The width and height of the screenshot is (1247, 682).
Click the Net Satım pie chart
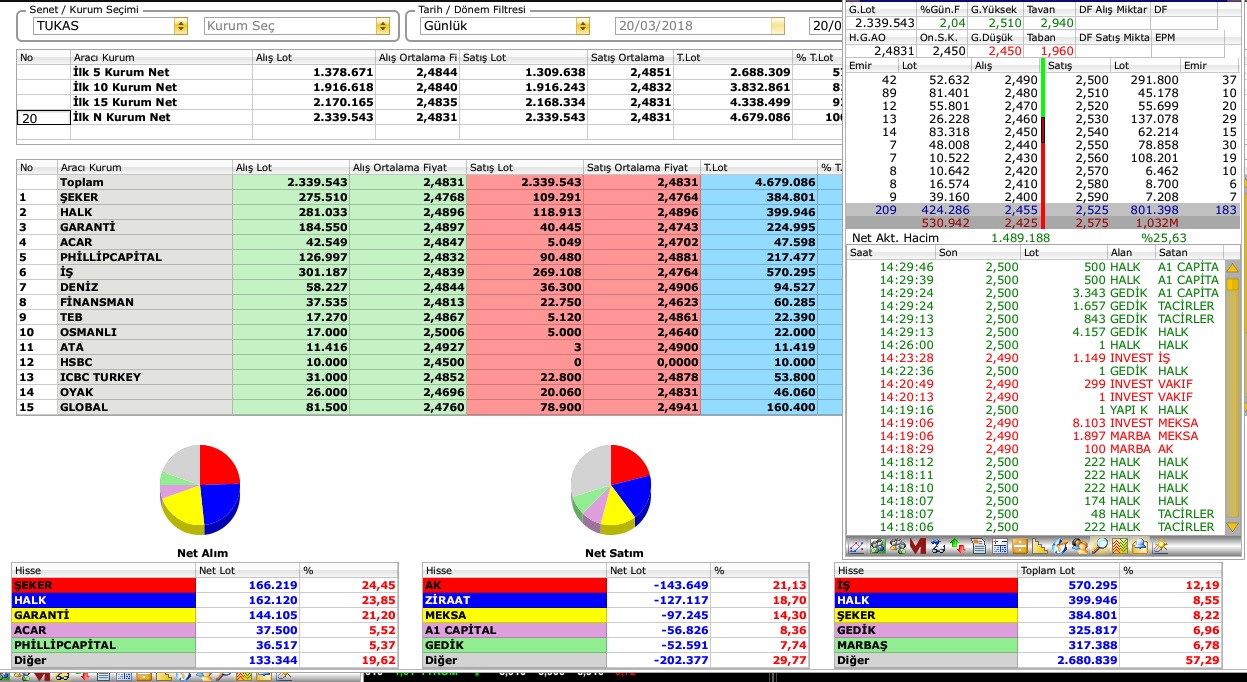point(610,489)
